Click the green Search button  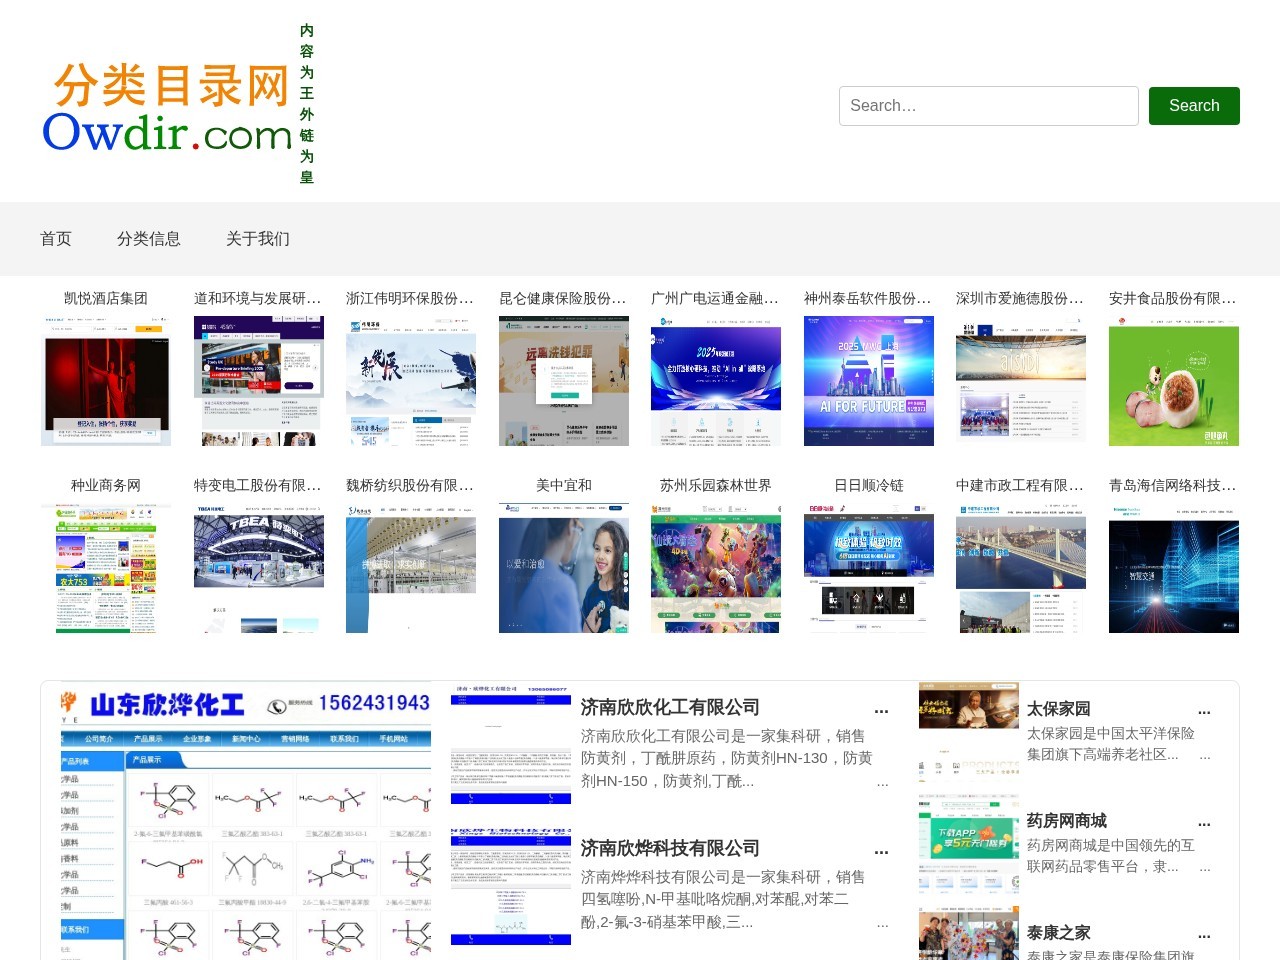click(1194, 106)
